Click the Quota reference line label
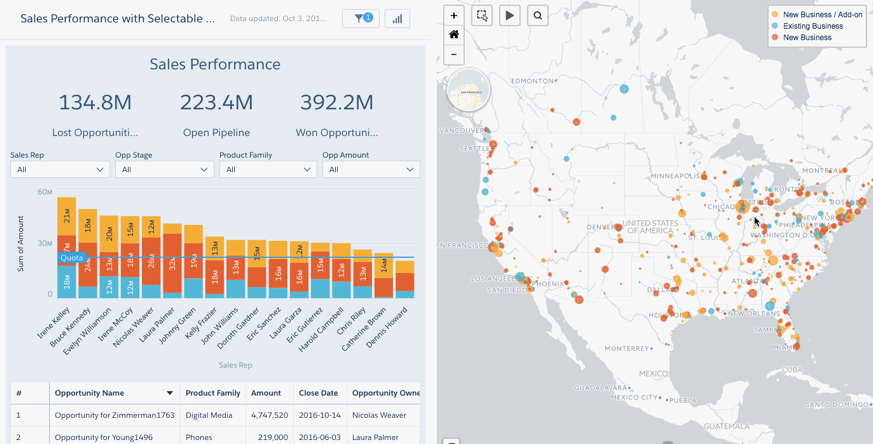873x444 pixels. pyautogui.click(x=71, y=258)
